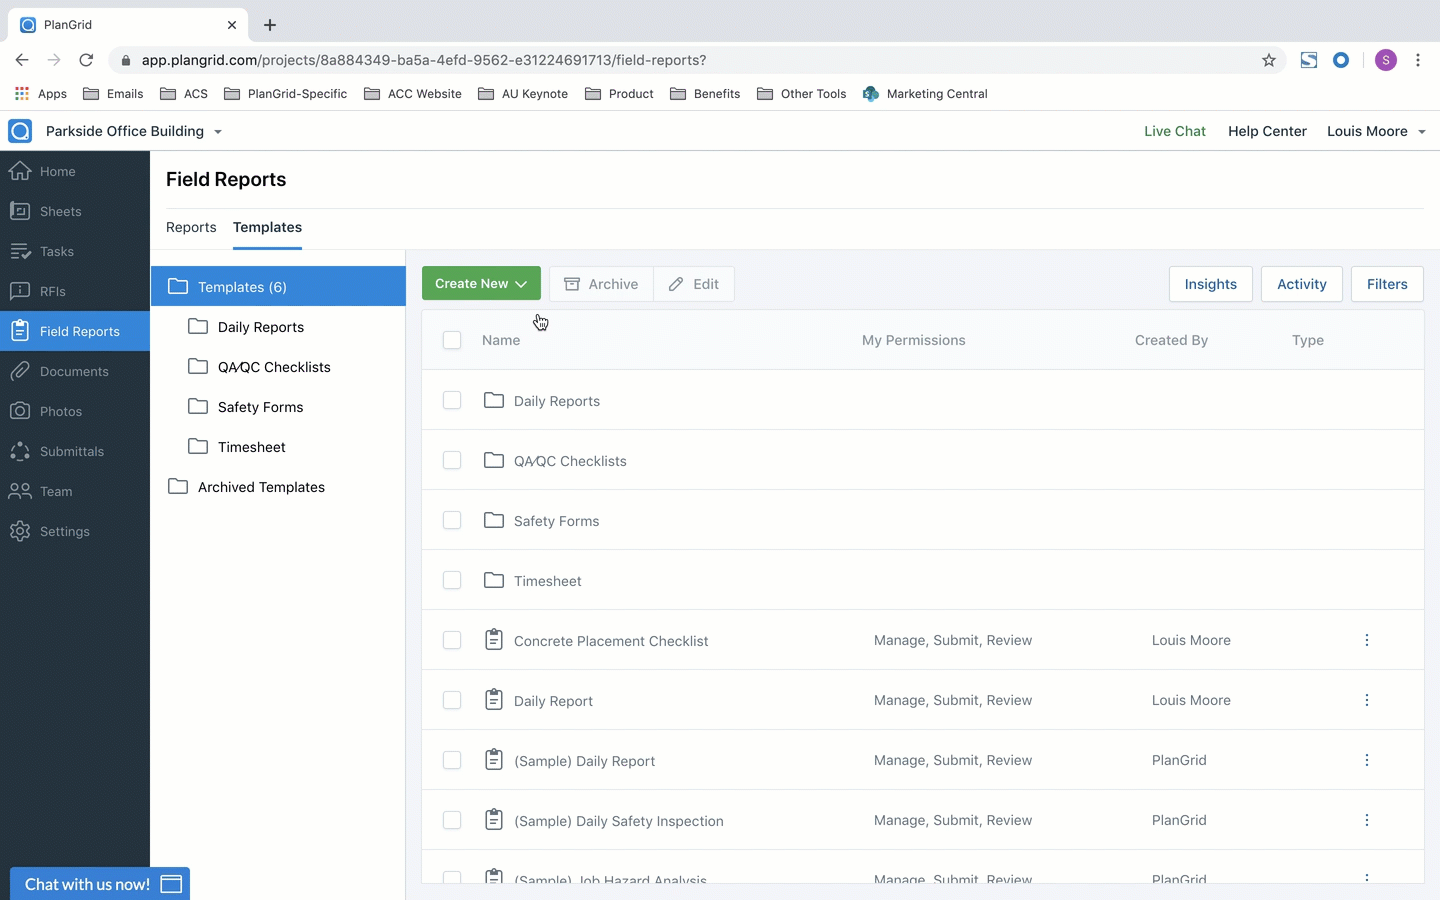Click the Filters button
1440x900 pixels.
[1386, 284]
